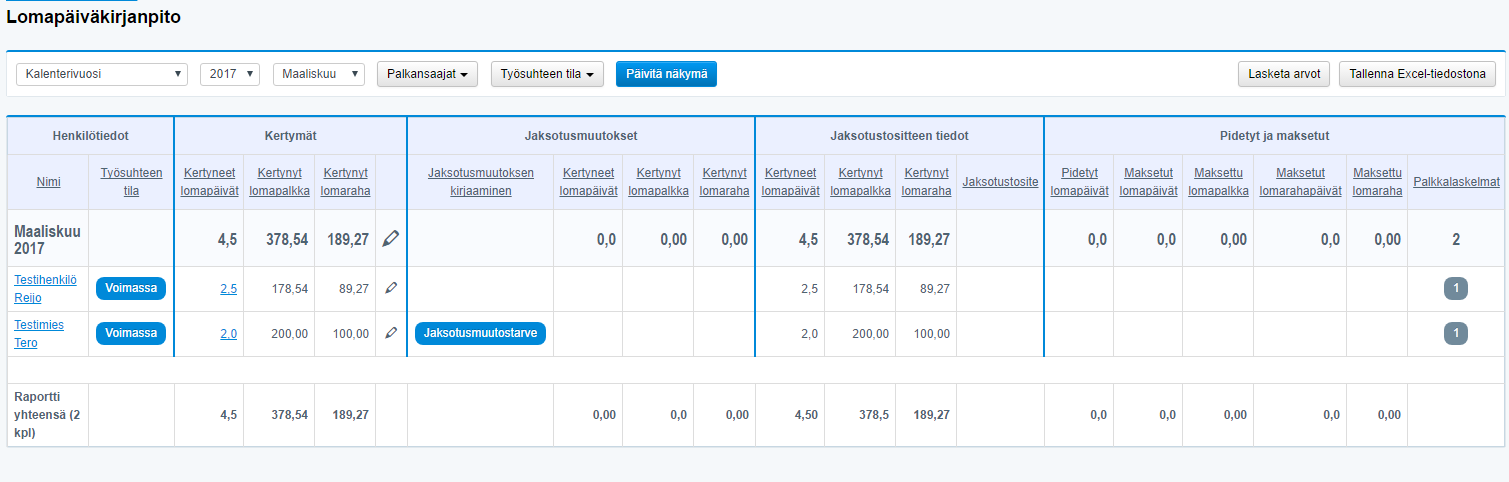Open the Maaliskuu month dropdown
The height and width of the screenshot is (482, 1509).
(x=319, y=74)
